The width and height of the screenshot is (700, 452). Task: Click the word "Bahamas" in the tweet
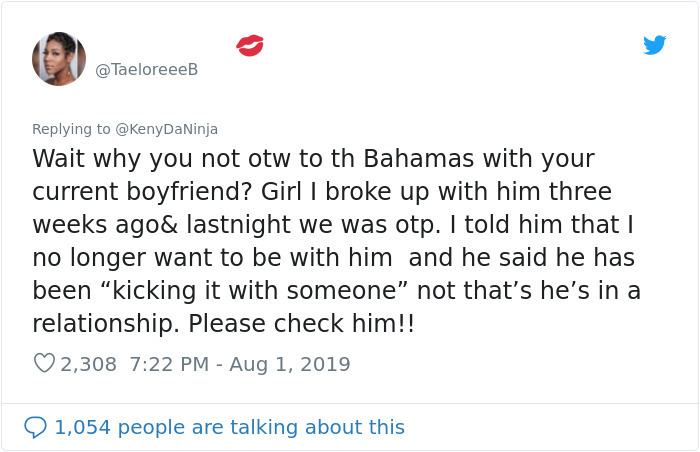coord(418,158)
